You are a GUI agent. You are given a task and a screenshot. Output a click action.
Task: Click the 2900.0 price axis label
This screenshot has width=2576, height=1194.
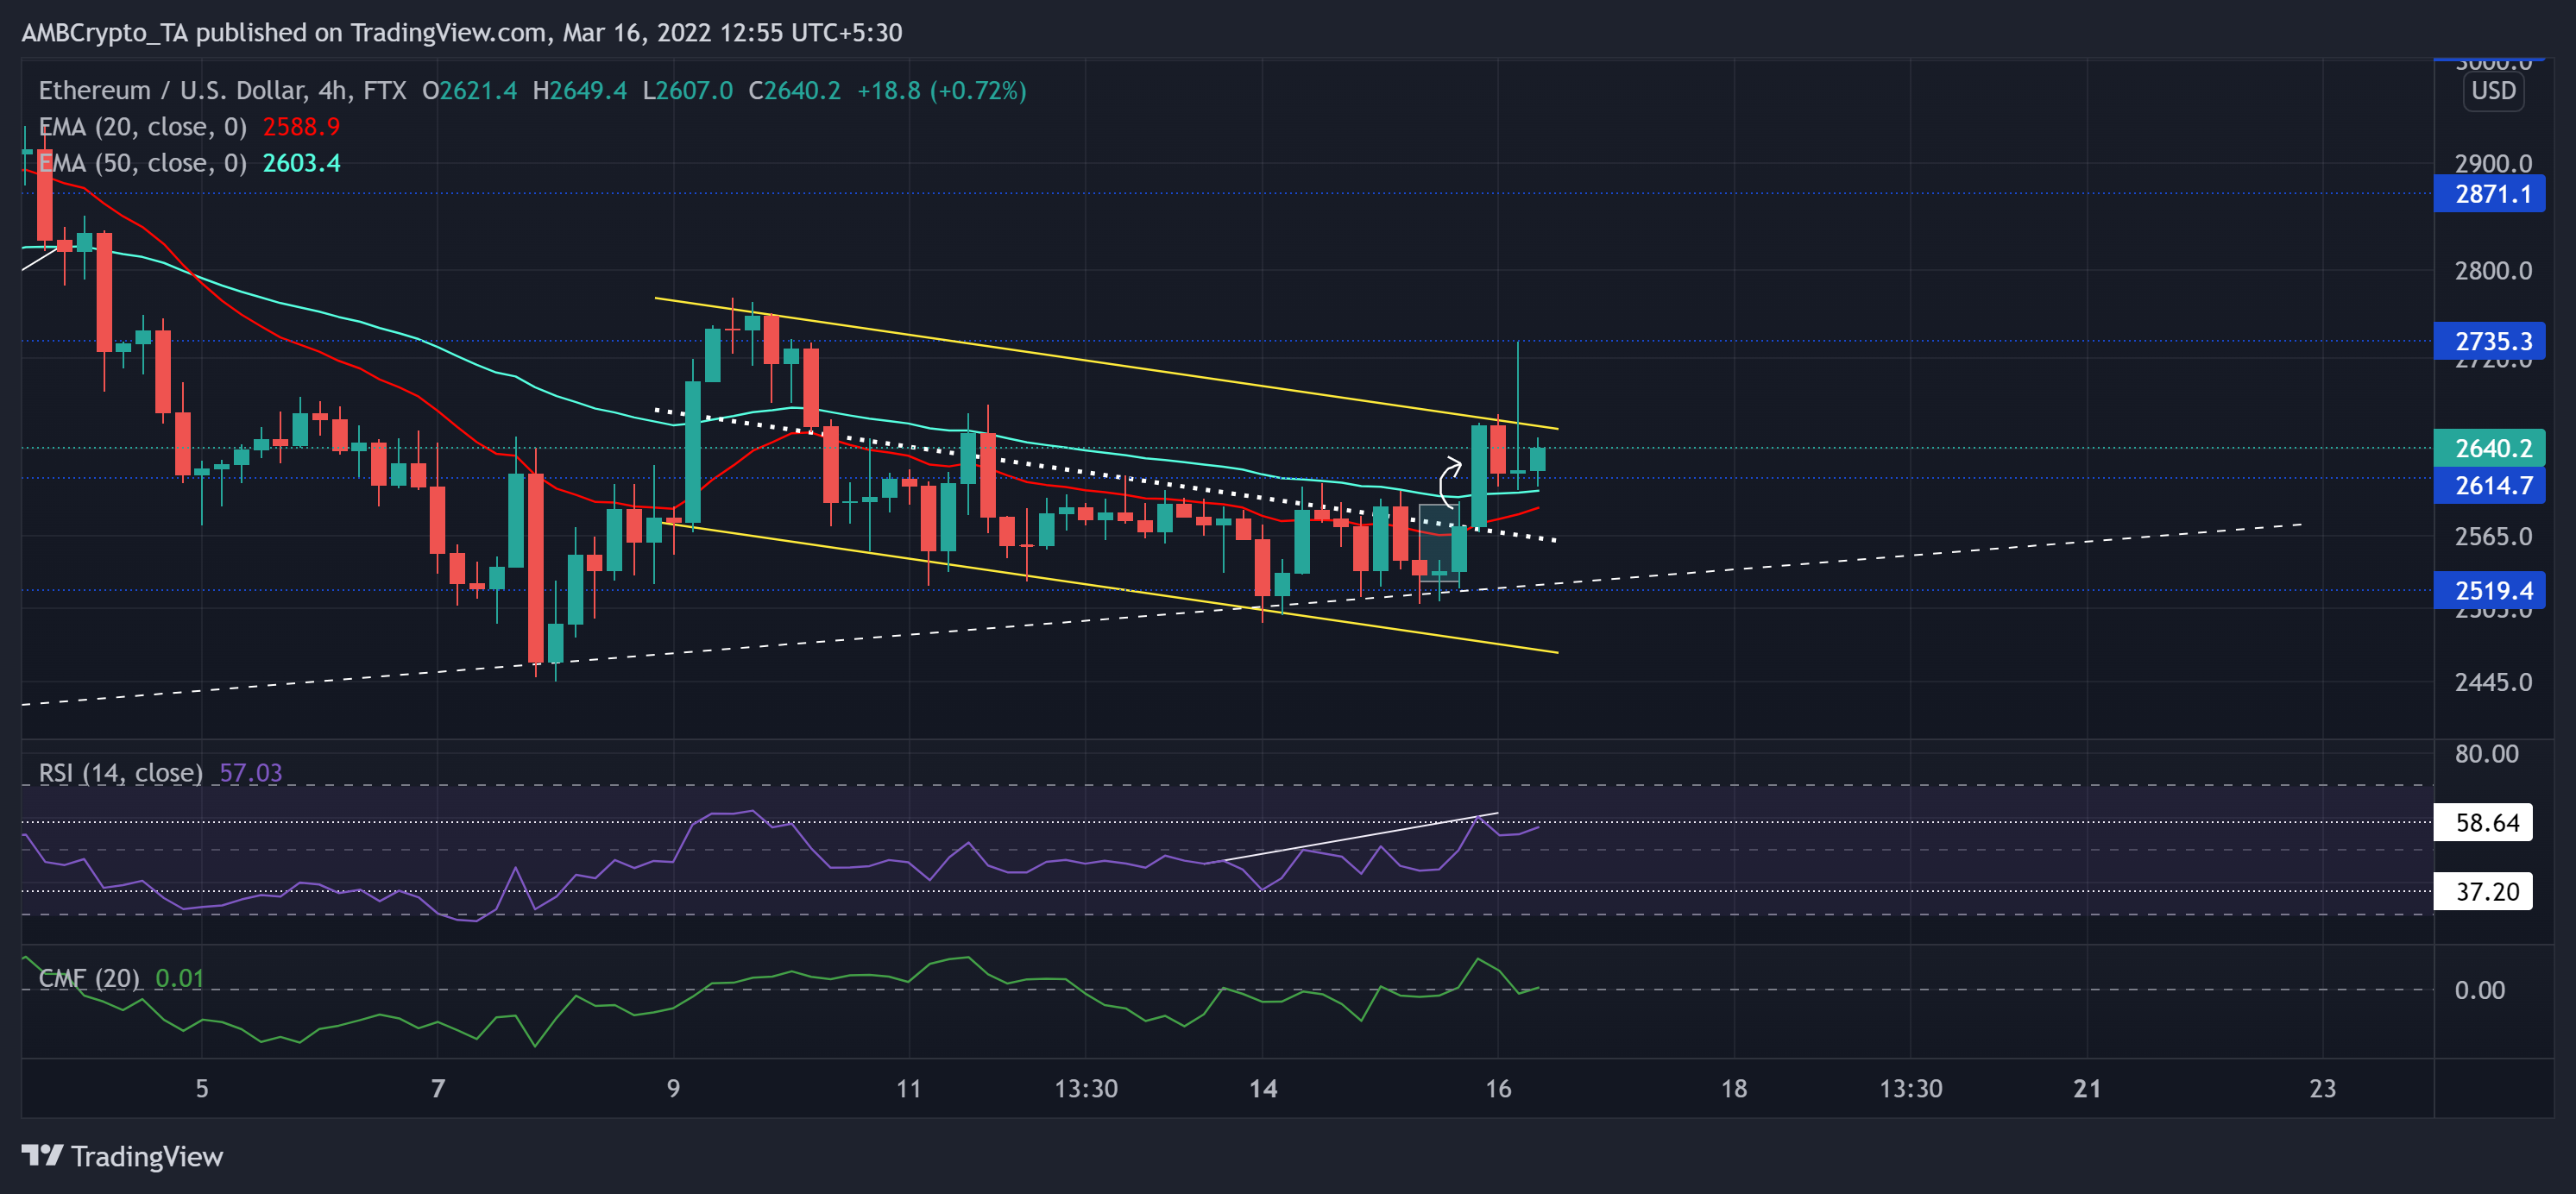click(x=2493, y=163)
